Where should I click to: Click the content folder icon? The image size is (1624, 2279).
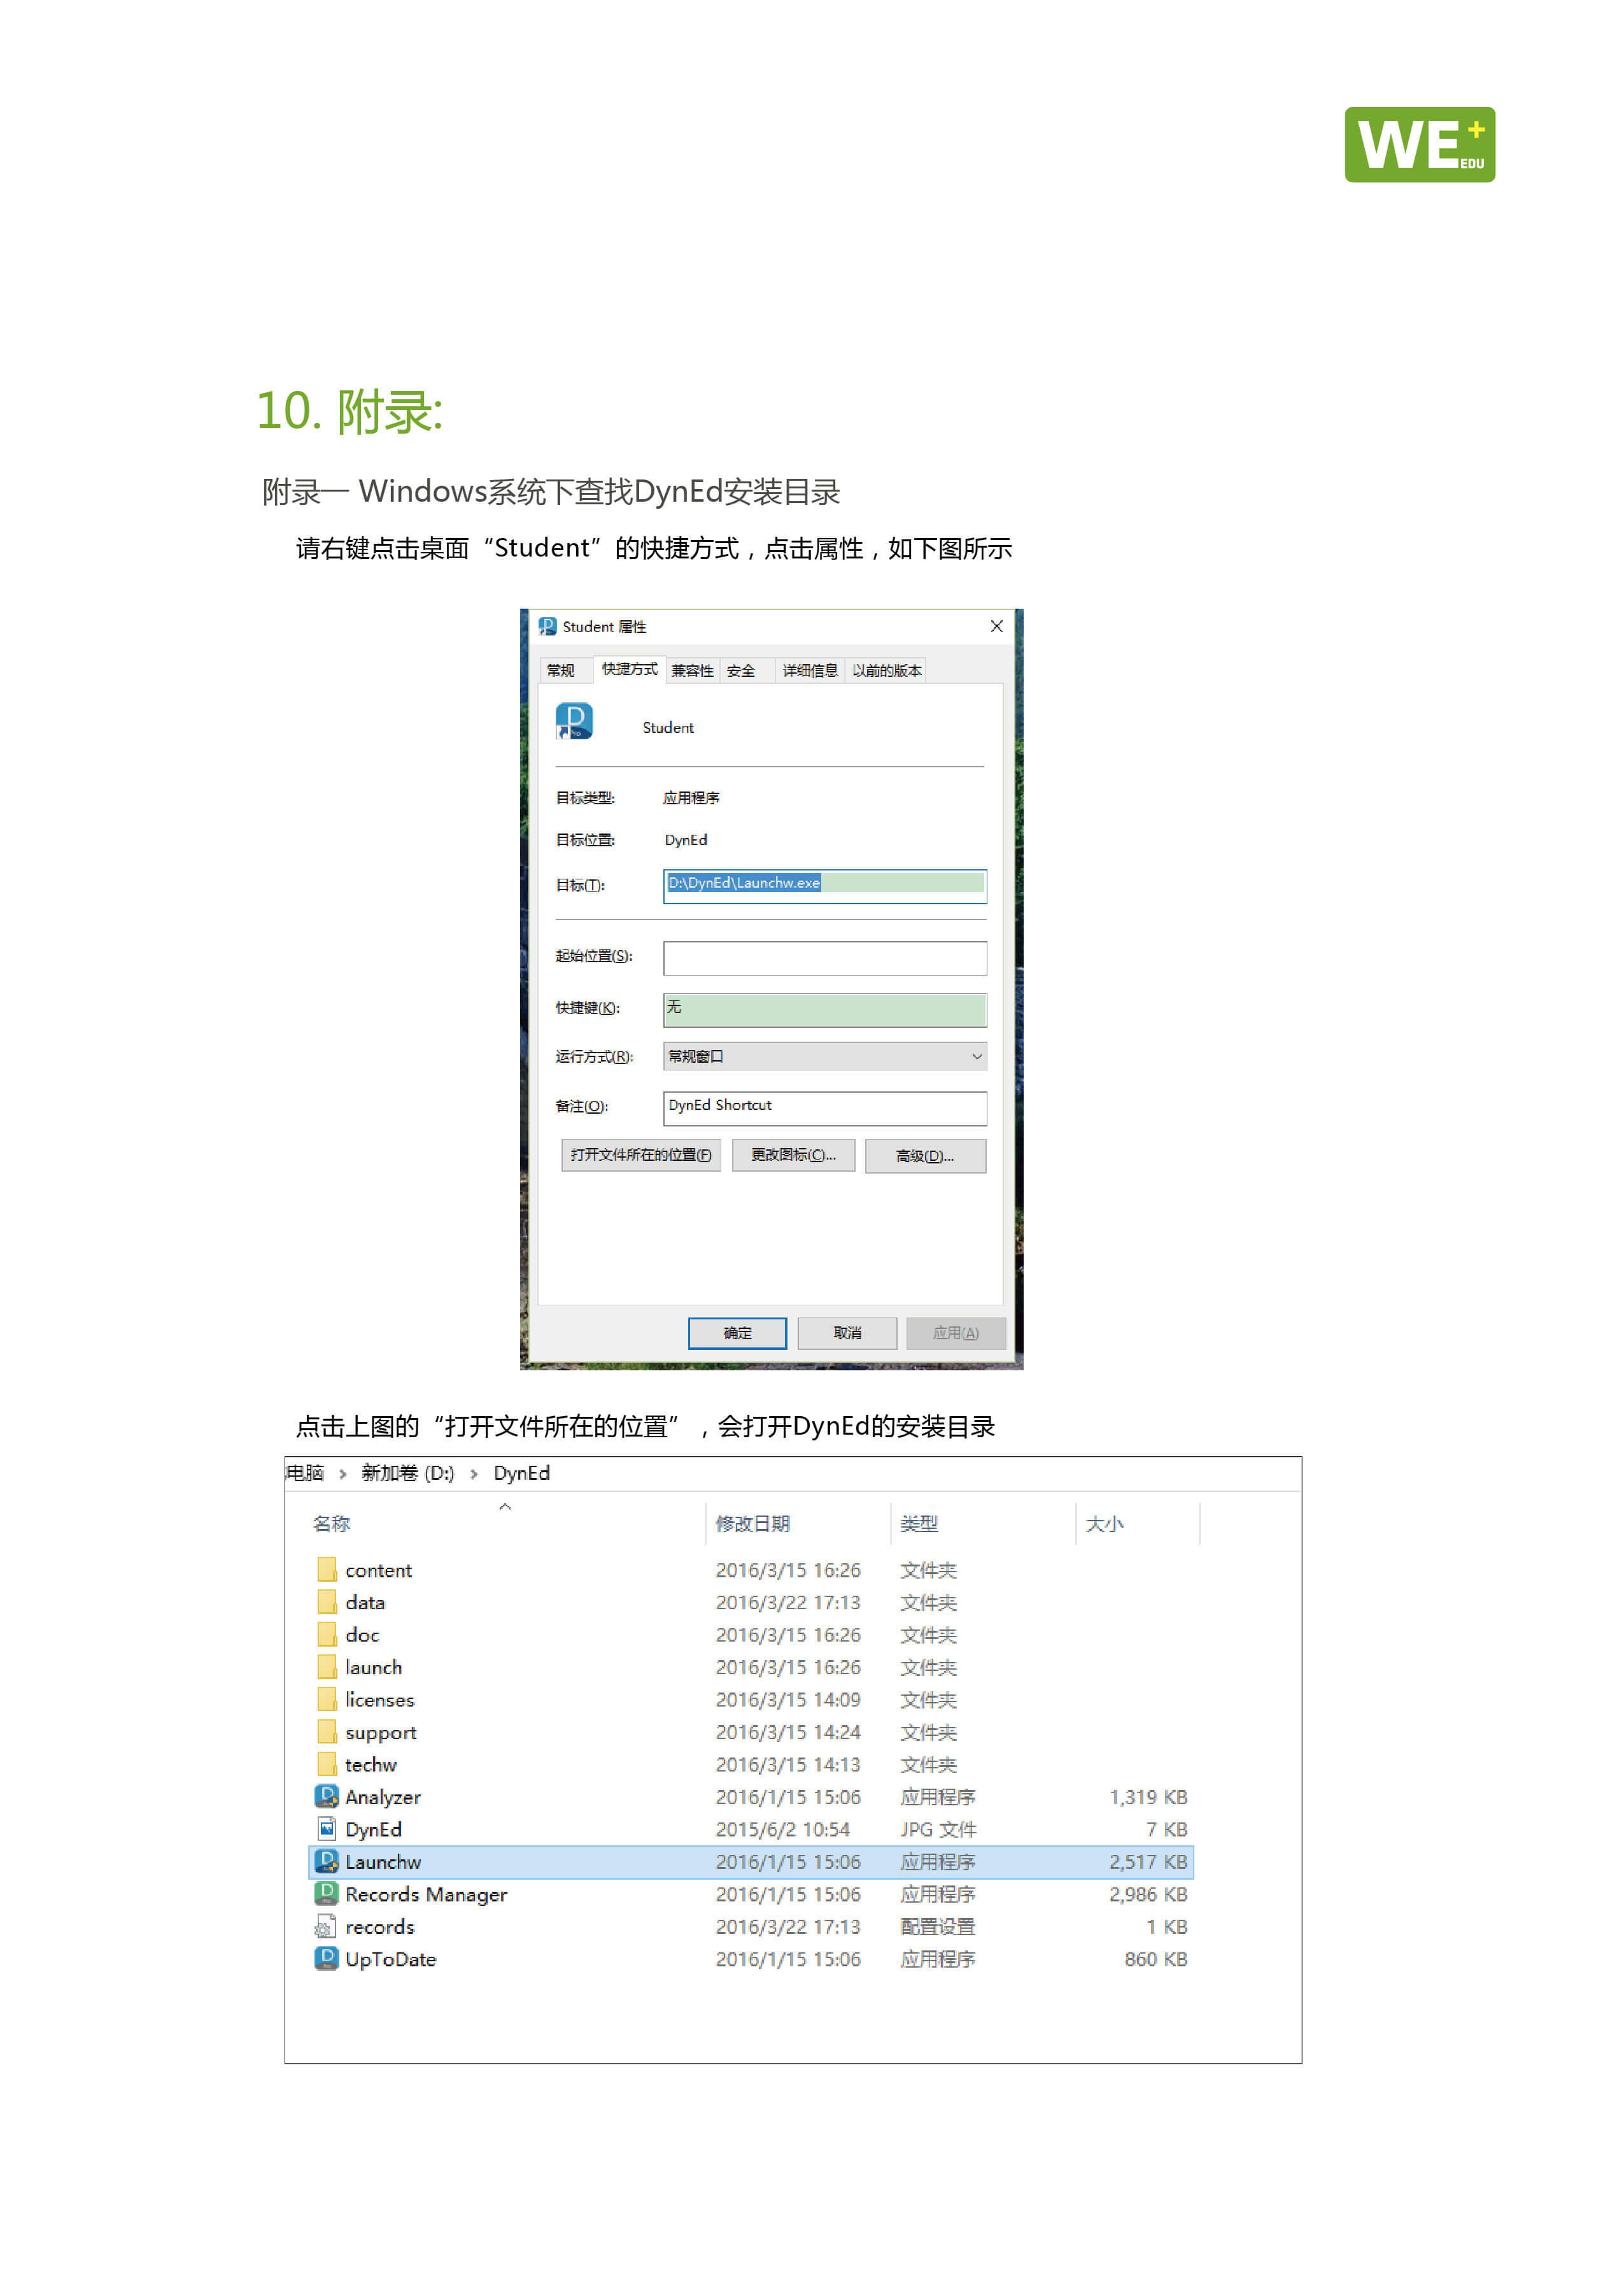pyautogui.click(x=326, y=1569)
